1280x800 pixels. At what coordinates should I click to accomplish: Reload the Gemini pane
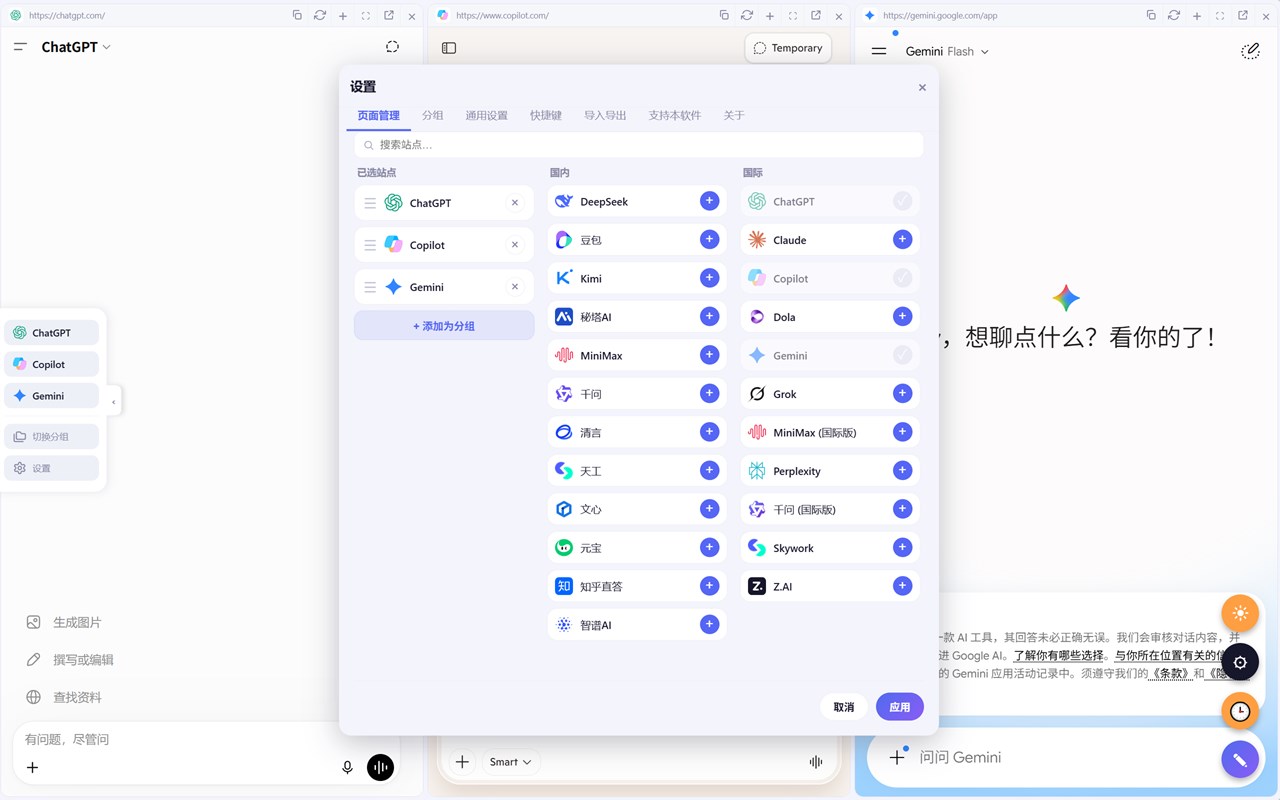pyautogui.click(x=1174, y=16)
